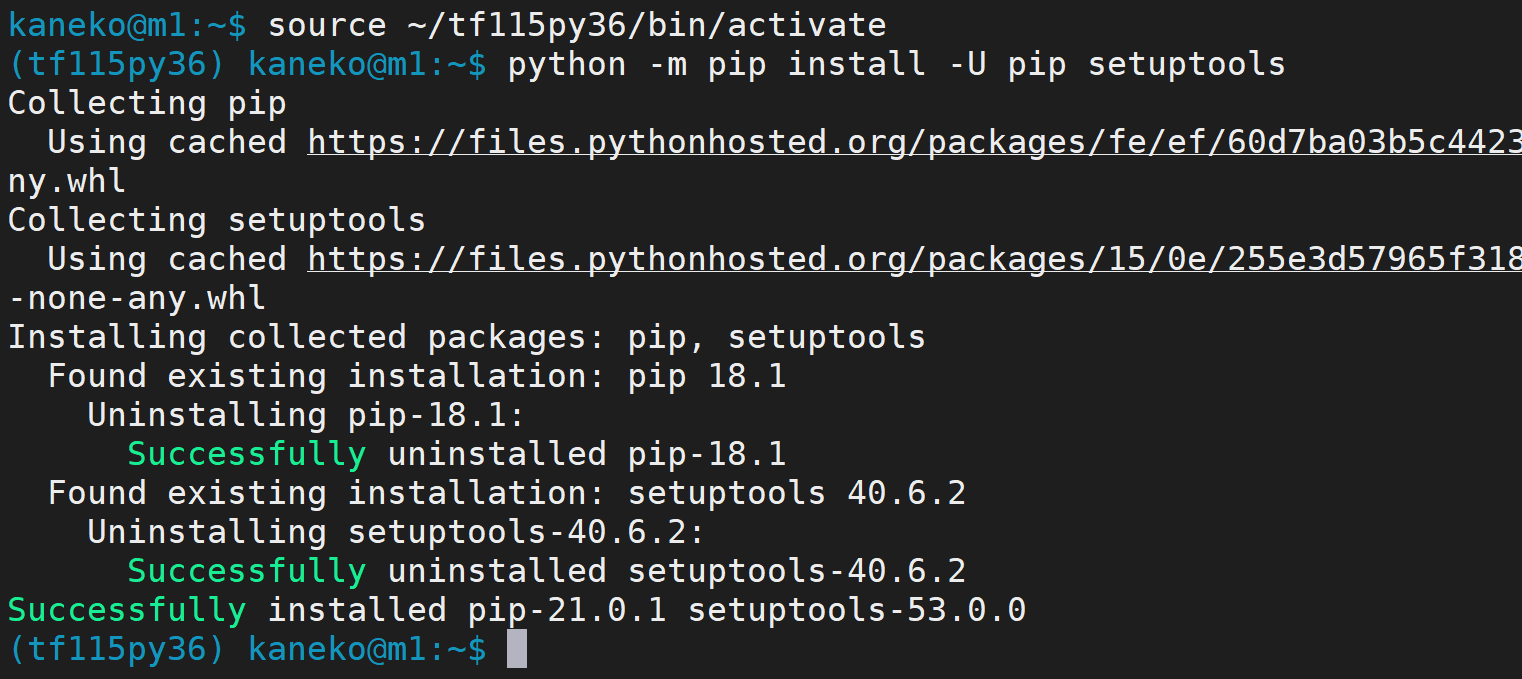The height and width of the screenshot is (679, 1522).
Task: Click the 'Uninstalling setuptools-40.6.2:' line
Action: [396, 533]
